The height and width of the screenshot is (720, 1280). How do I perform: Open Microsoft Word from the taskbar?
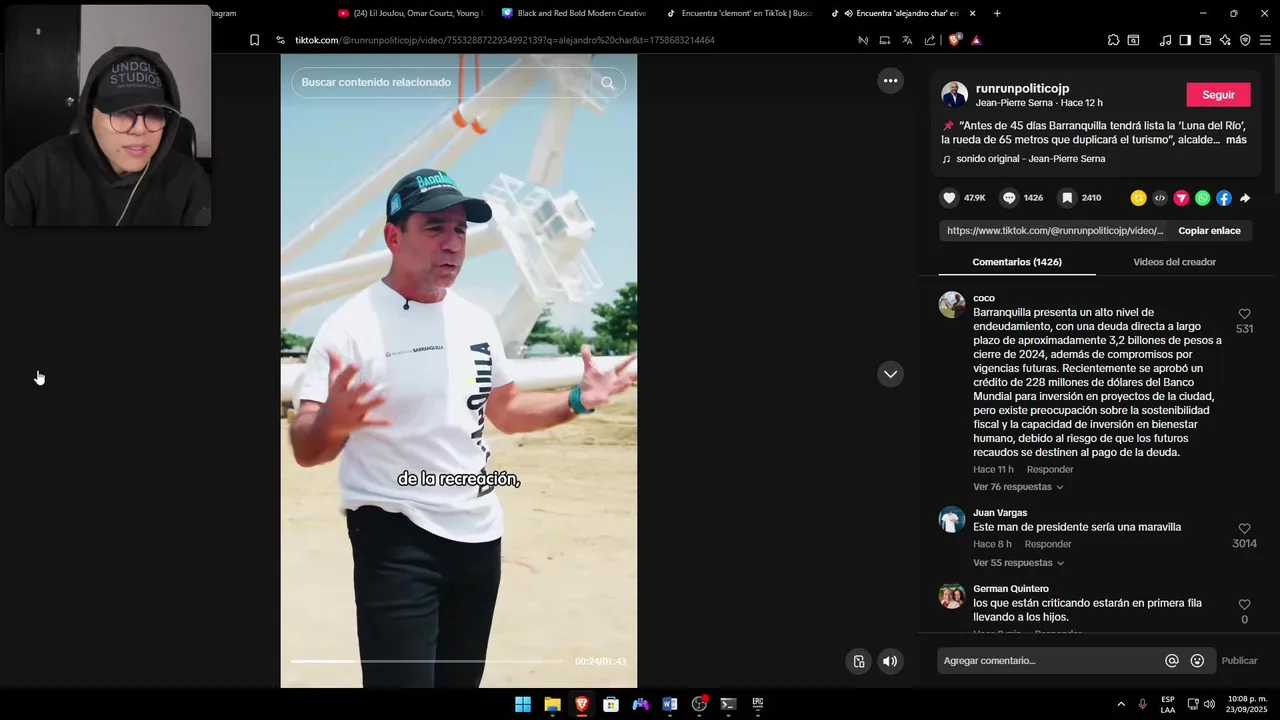(670, 704)
